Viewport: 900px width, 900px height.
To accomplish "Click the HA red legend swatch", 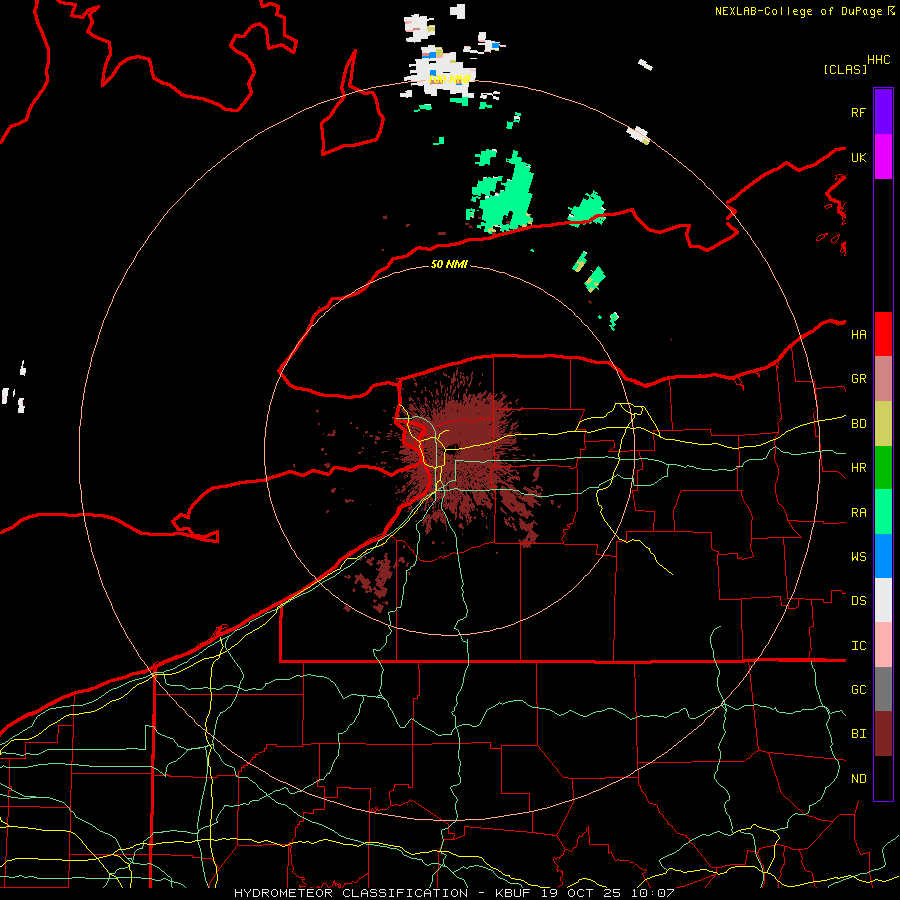I will pos(883,334).
